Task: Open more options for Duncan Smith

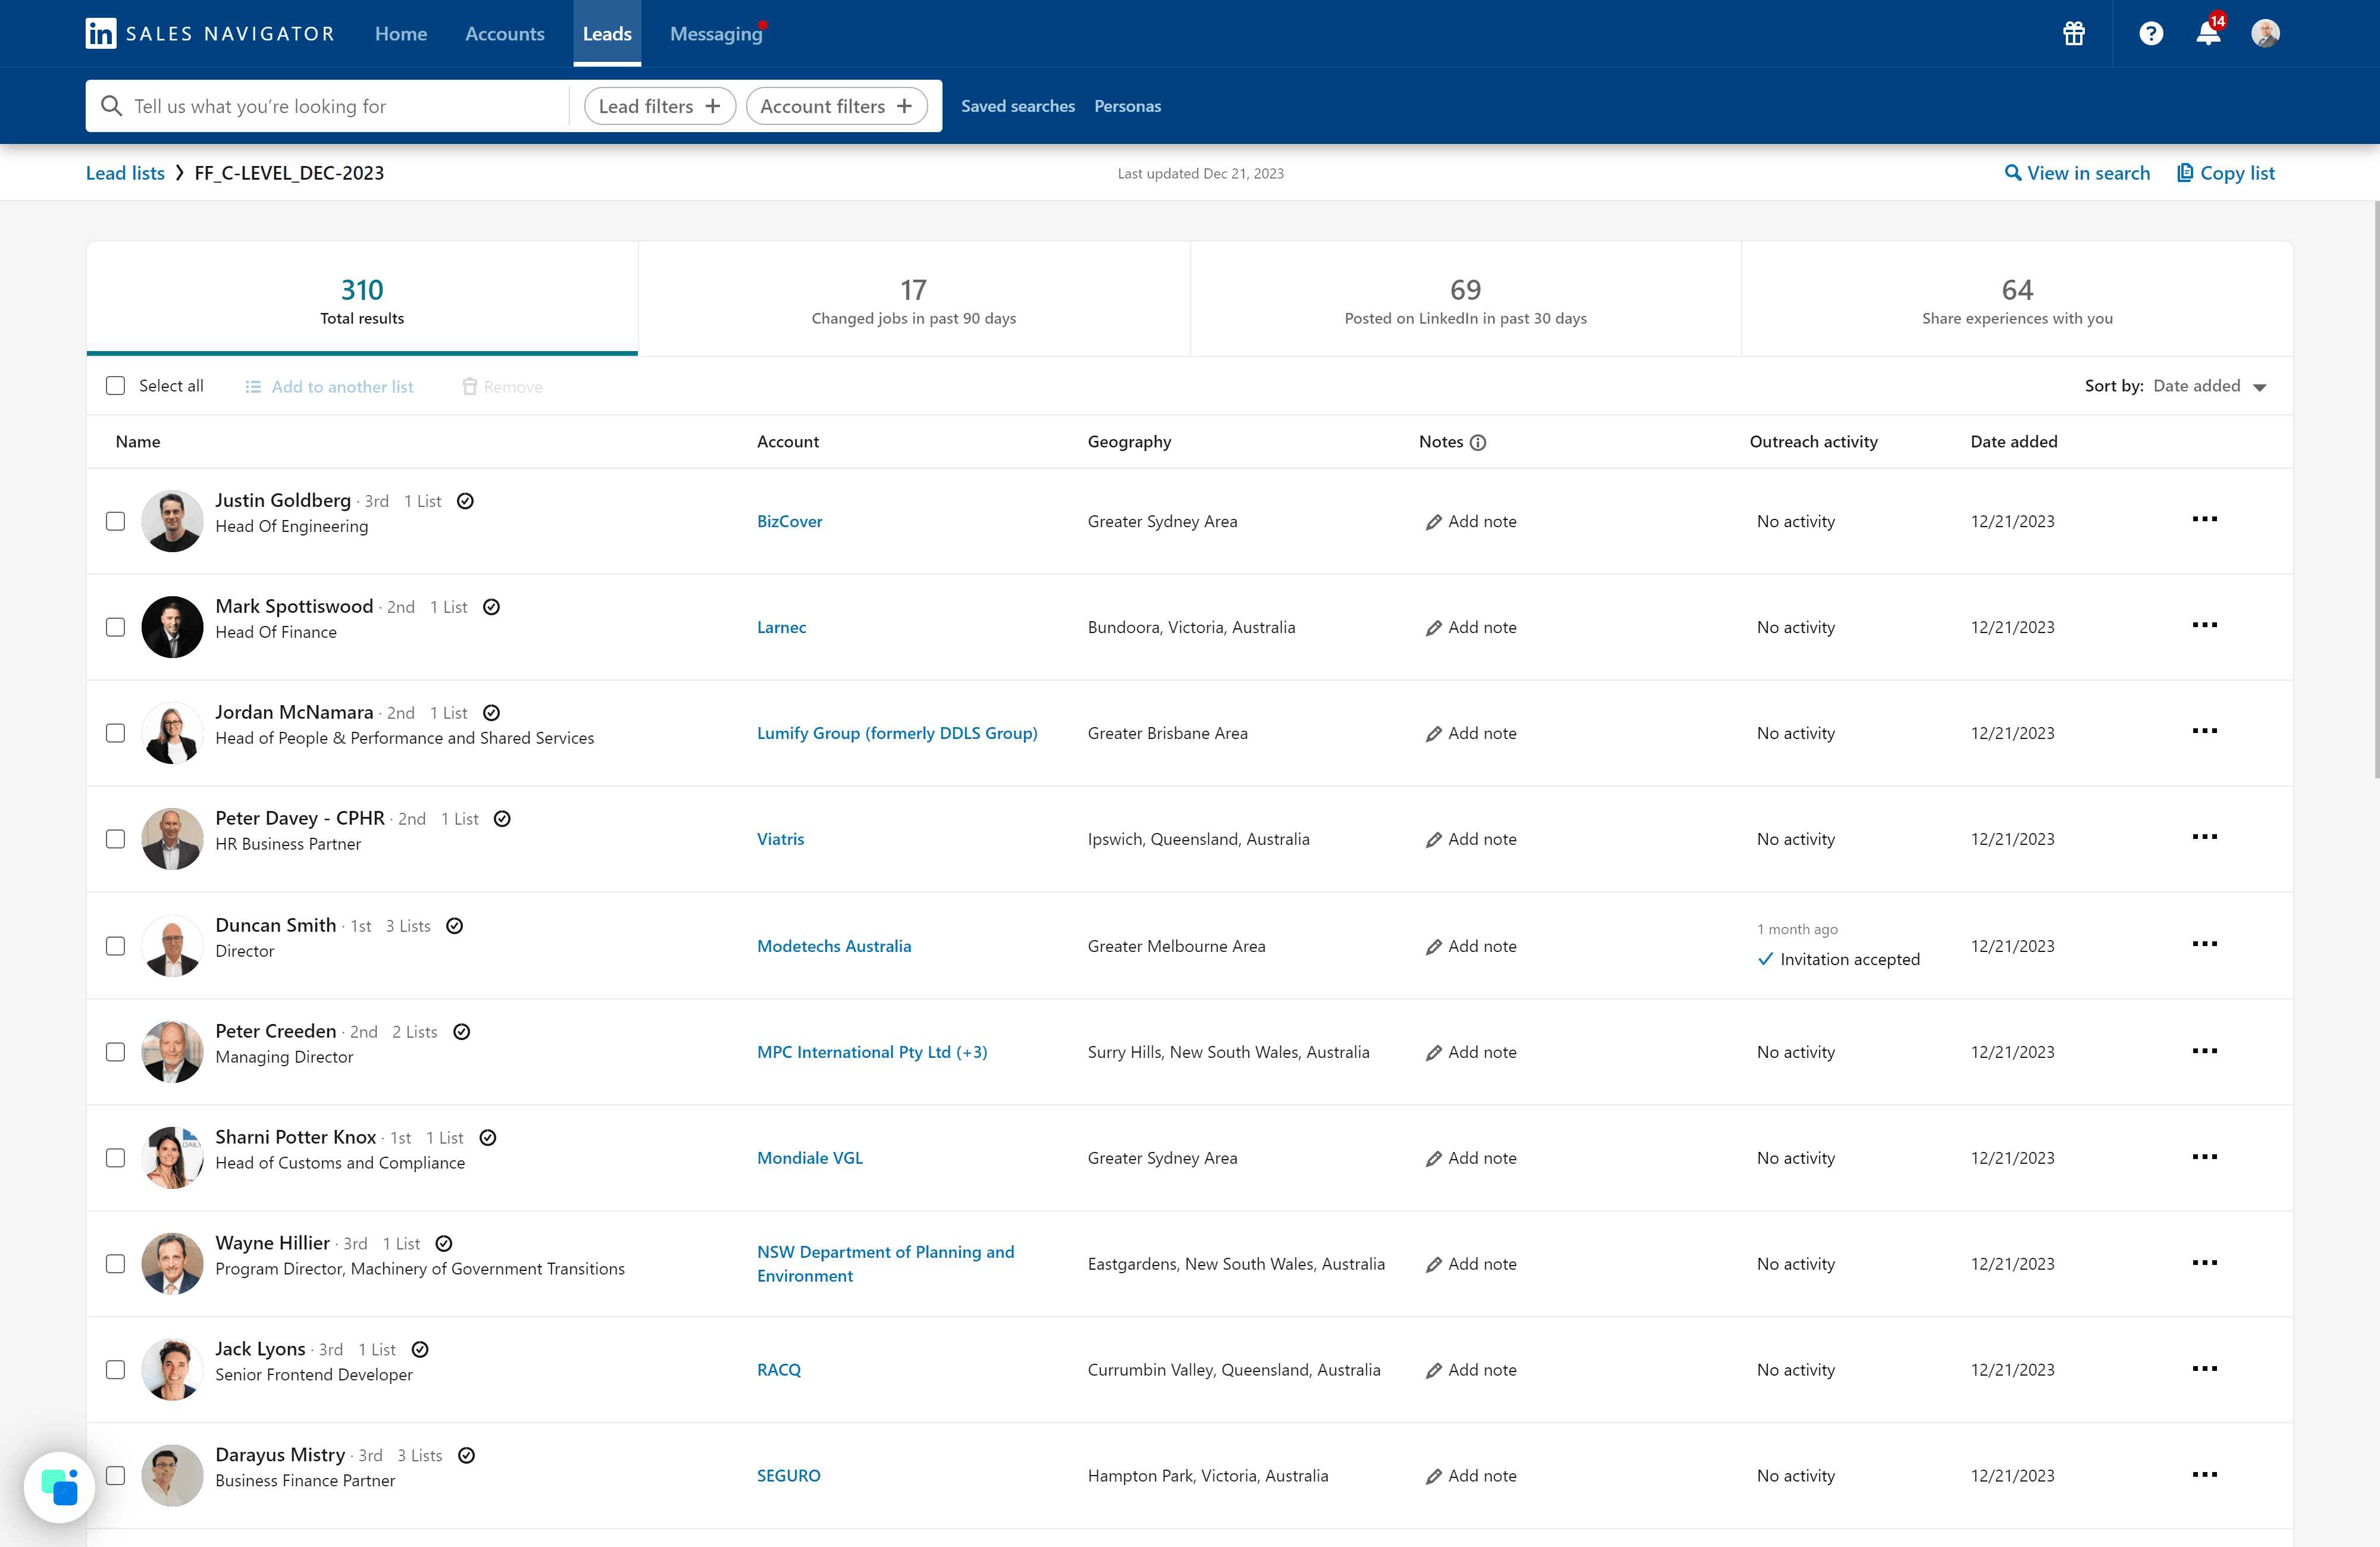Action: click(2204, 945)
